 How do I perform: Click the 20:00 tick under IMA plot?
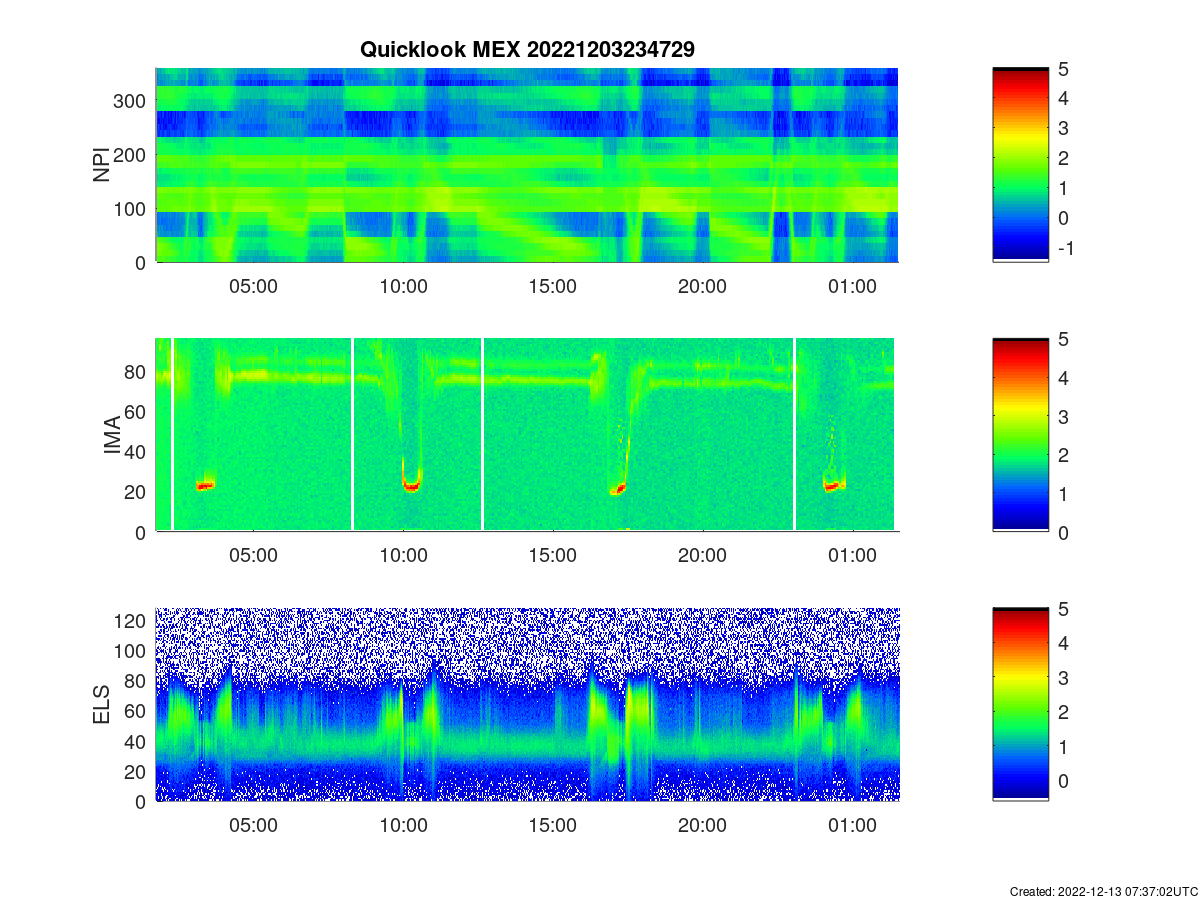pyautogui.click(x=702, y=555)
